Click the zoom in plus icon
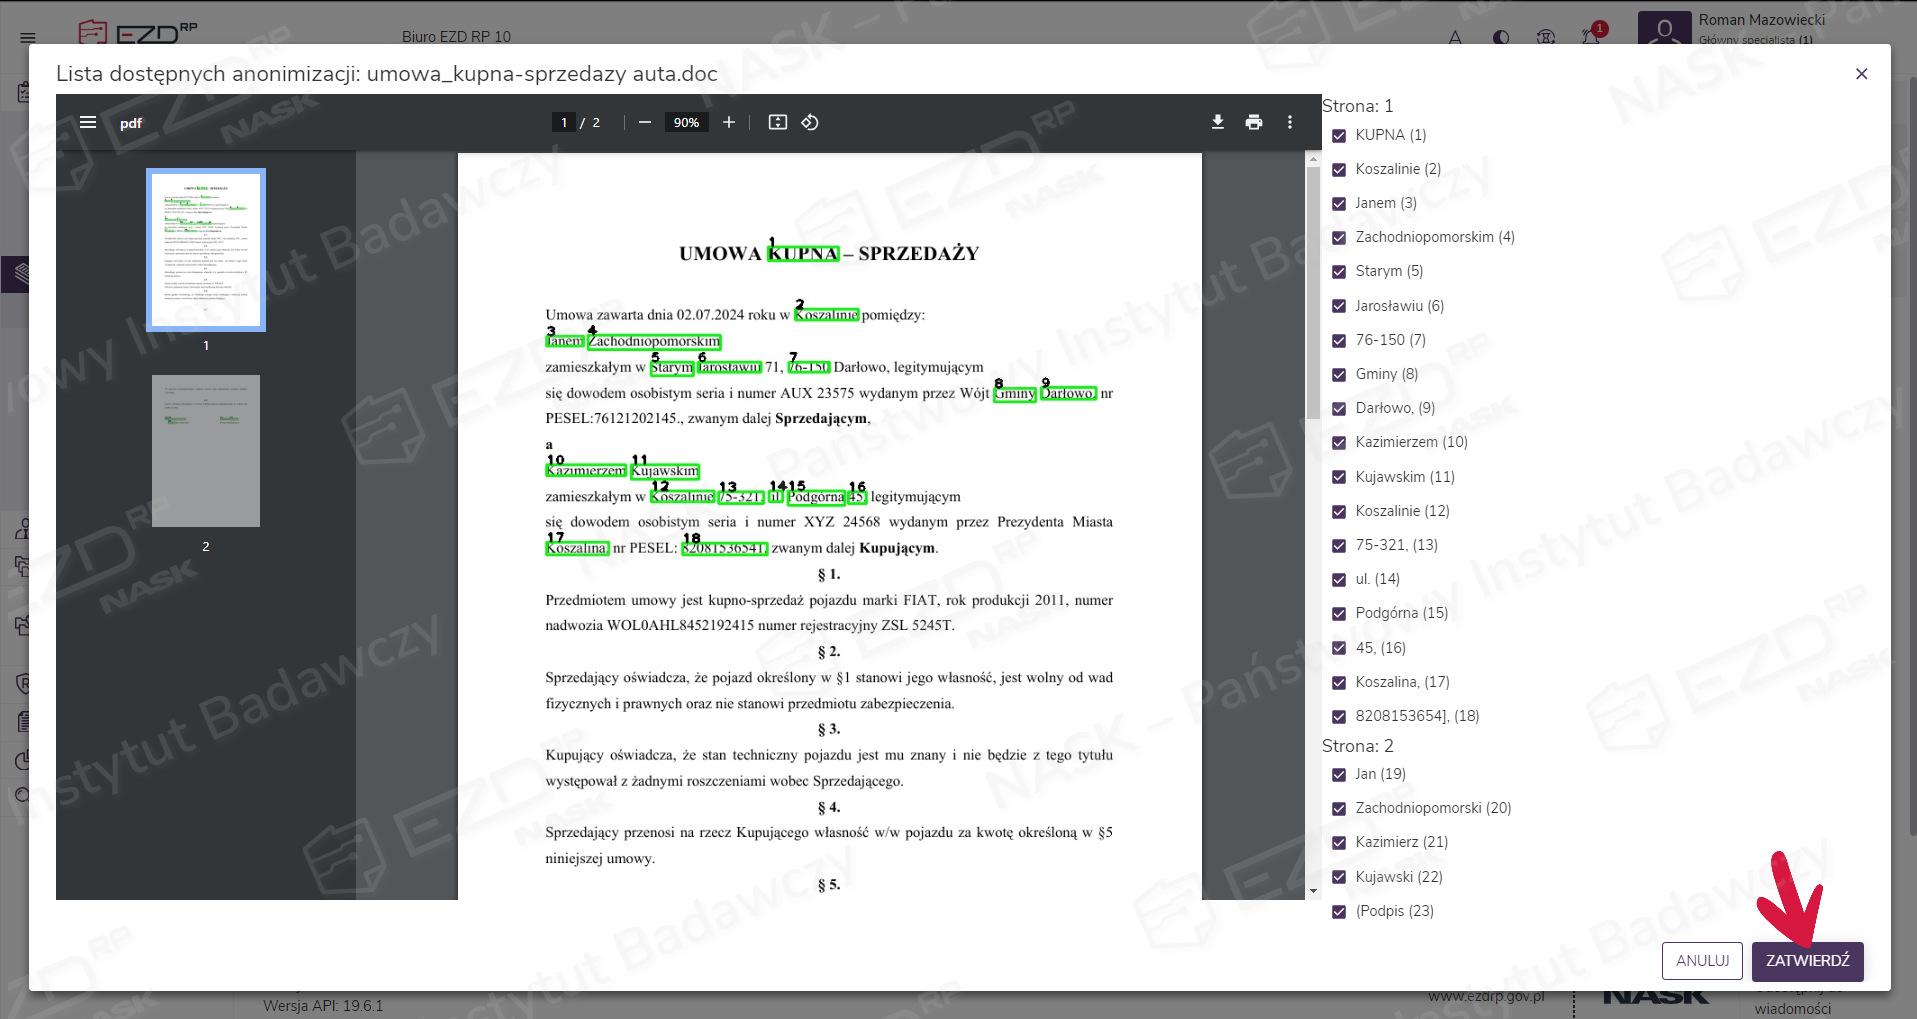1917x1019 pixels. (x=729, y=122)
